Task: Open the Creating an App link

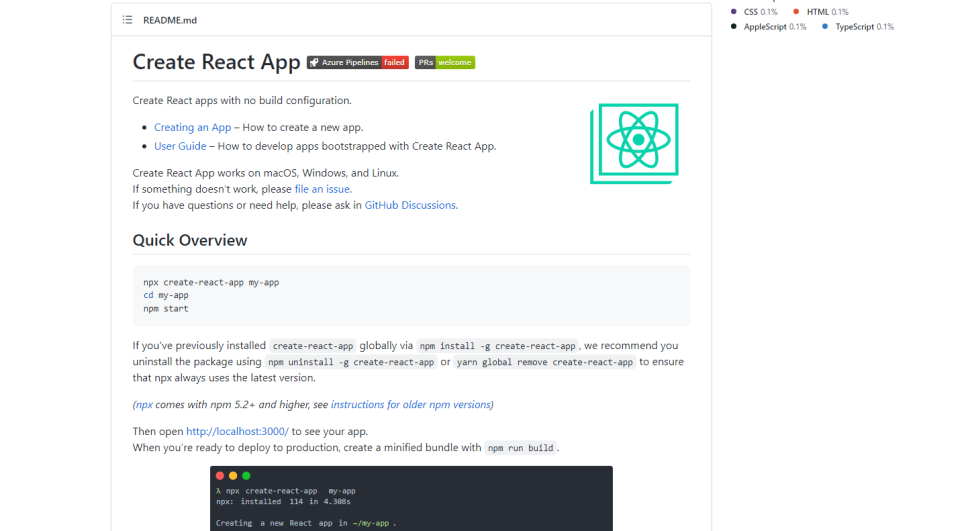Action: click(x=192, y=128)
